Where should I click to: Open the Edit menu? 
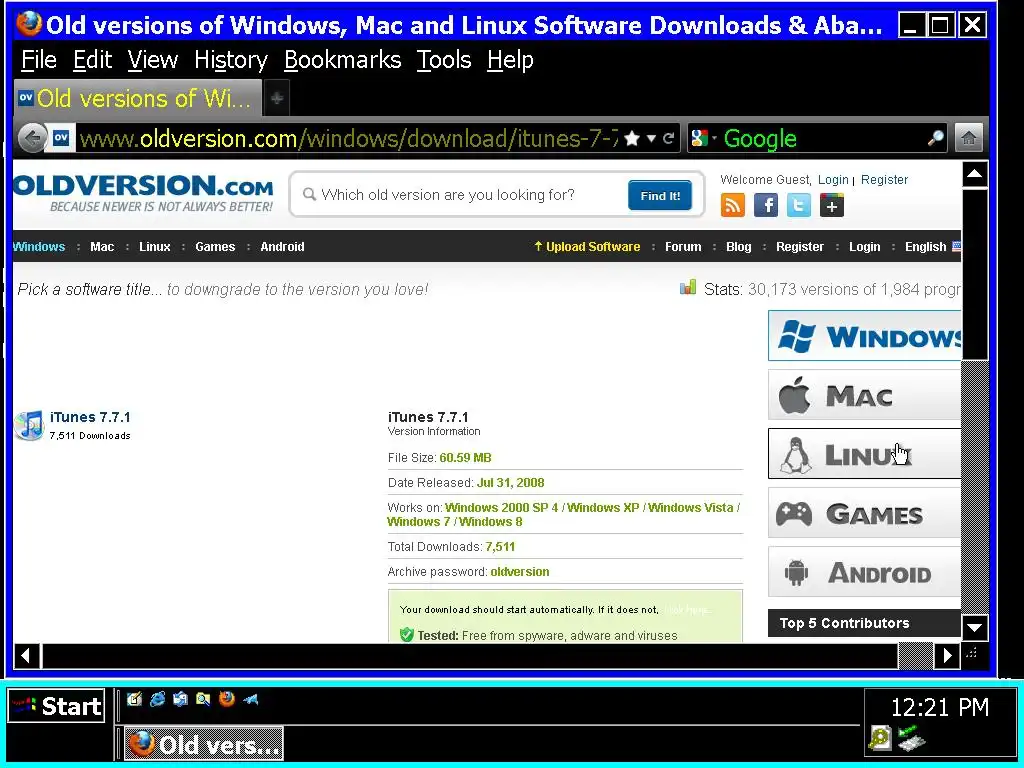tap(92, 60)
